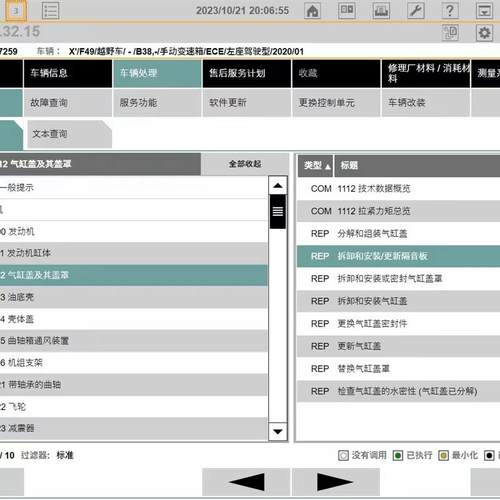
Task: Select the 飞轮 tree row
Action: pyautogui.click(x=134, y=406)
